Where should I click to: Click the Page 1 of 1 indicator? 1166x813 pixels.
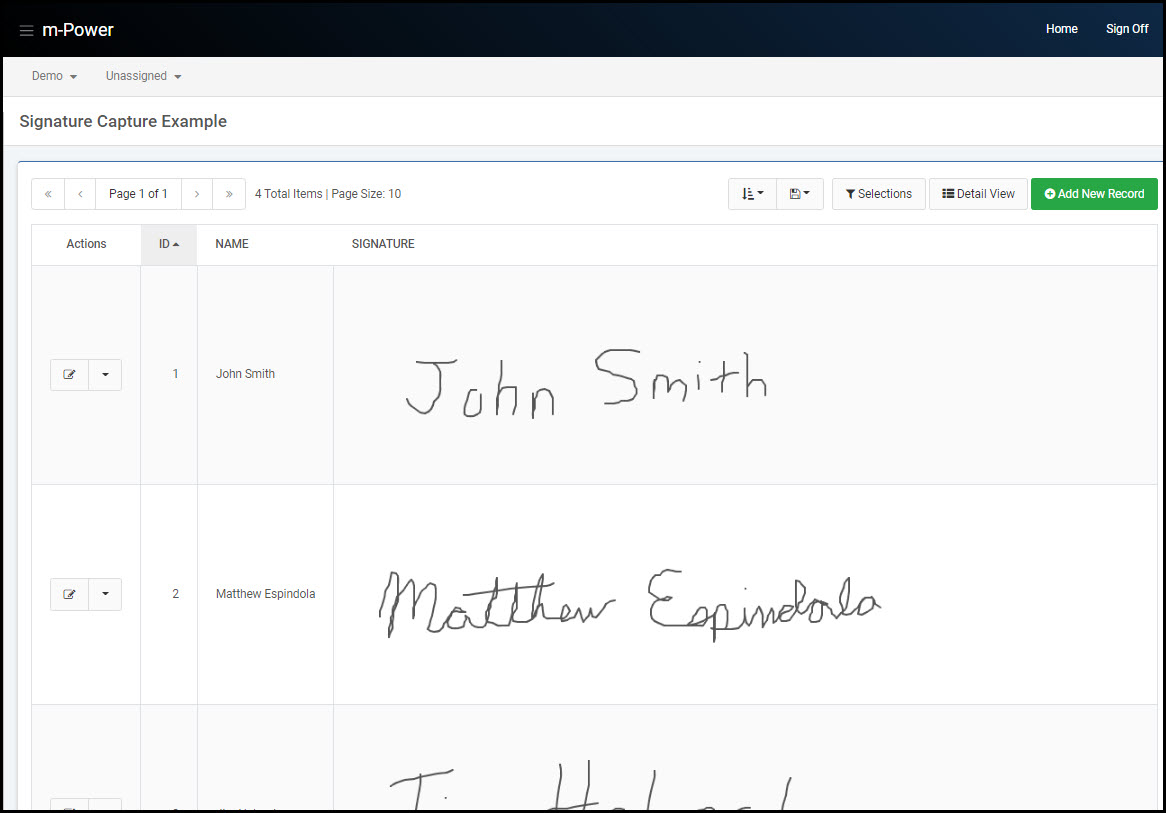(x=138, y=194)
